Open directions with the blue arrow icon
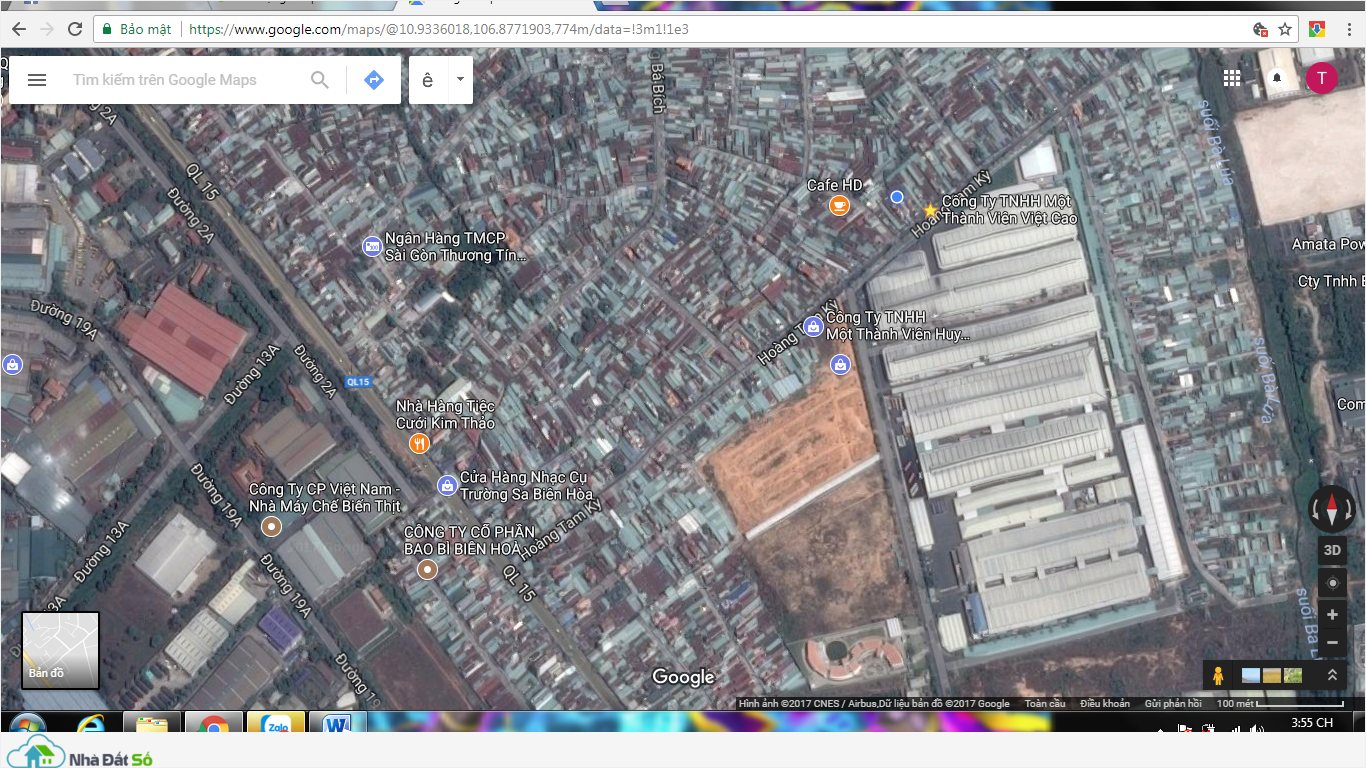Viewport: 1366px width, 768px height. (374, 80)
